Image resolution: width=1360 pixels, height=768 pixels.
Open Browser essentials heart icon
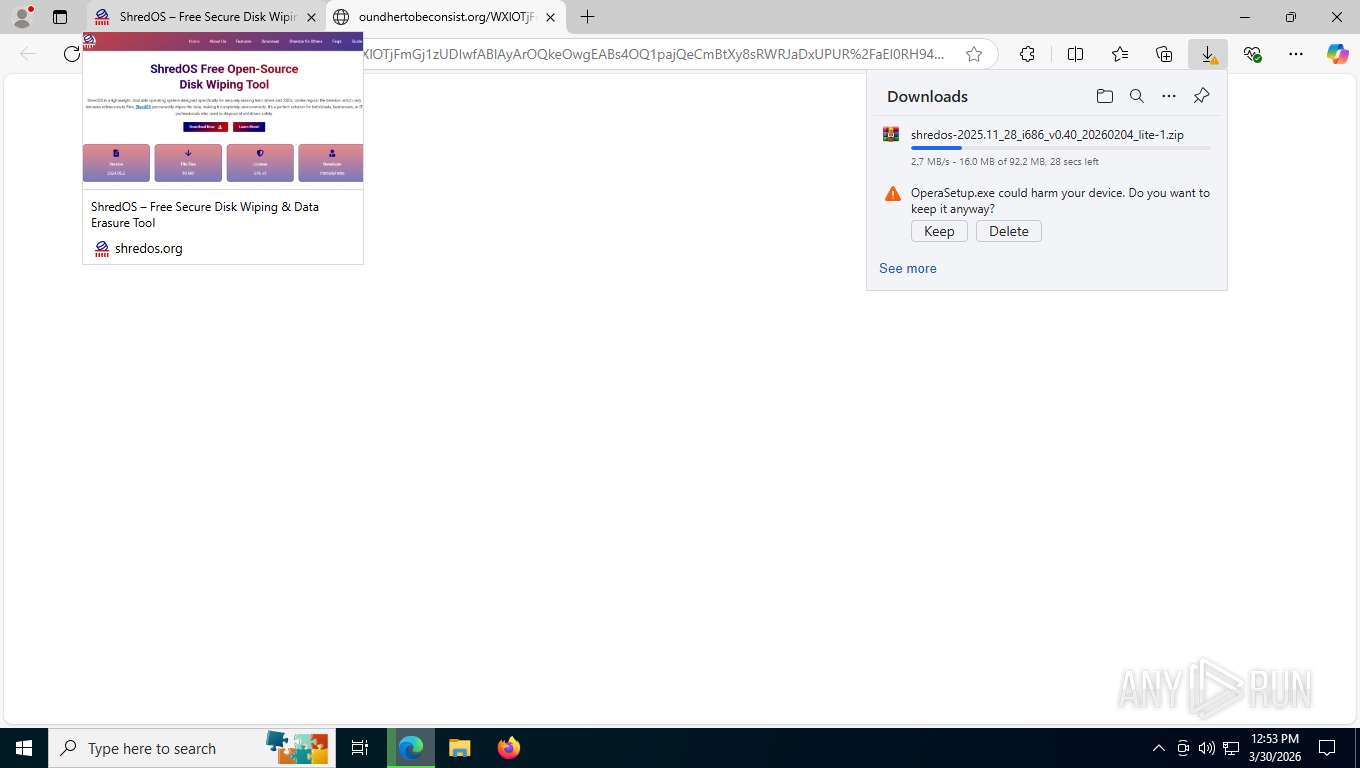(1252, 54)
